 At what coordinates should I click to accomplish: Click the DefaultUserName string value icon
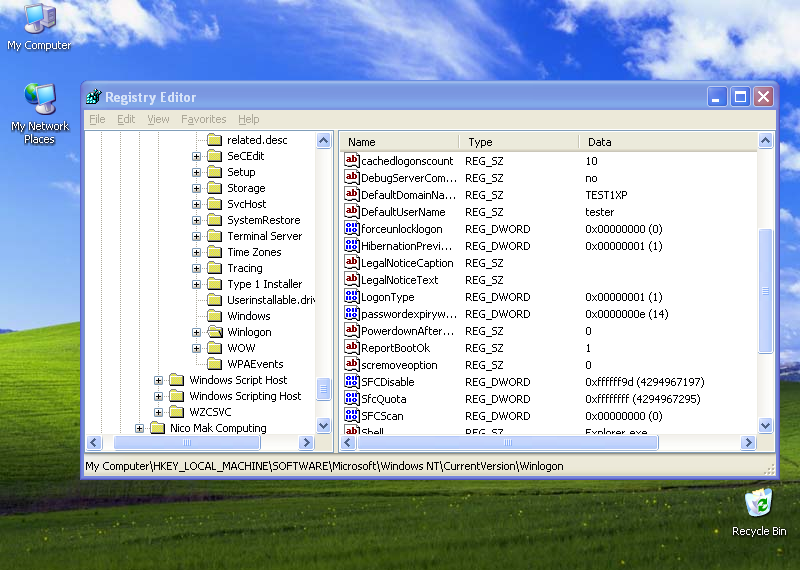pyautogui.click(x=352, y=211)
